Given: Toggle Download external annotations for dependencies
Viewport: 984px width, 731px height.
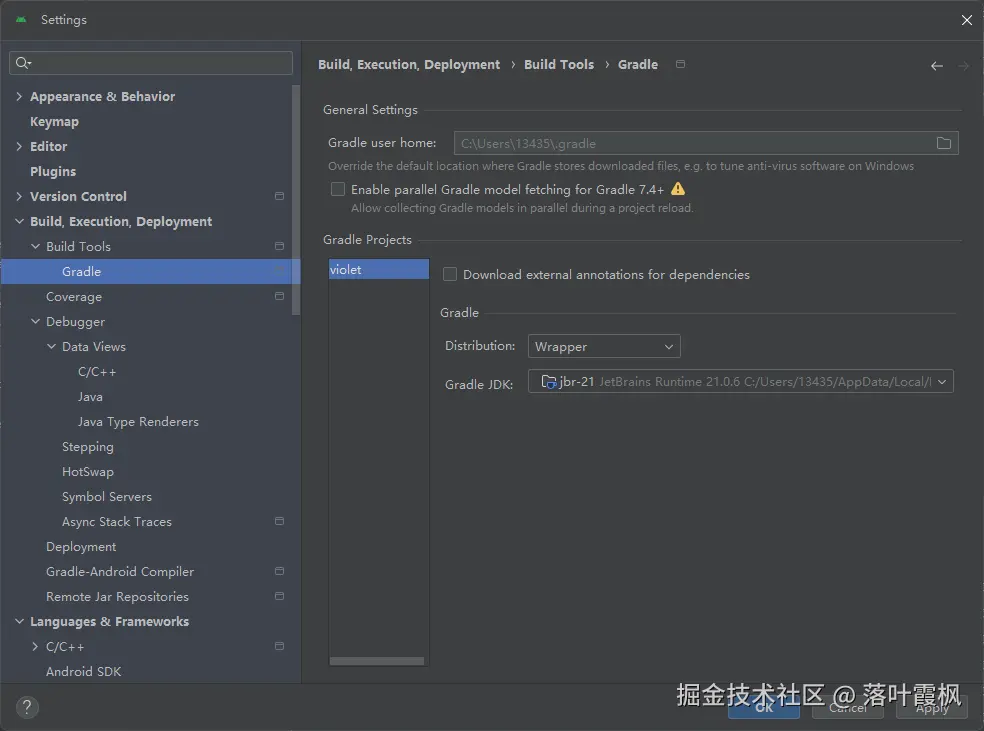Looking at the screenshot, I should coord(450,274).
